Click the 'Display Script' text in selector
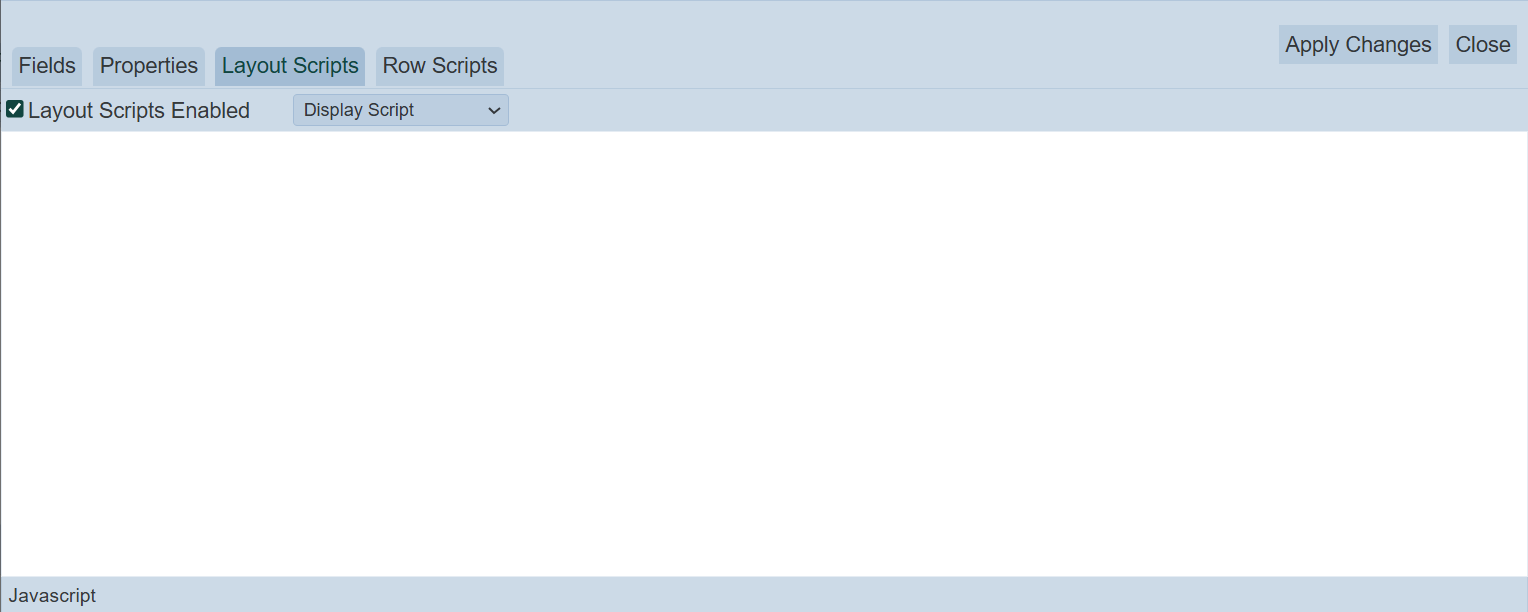The image size is (1528, 612). tap(359, 110)
